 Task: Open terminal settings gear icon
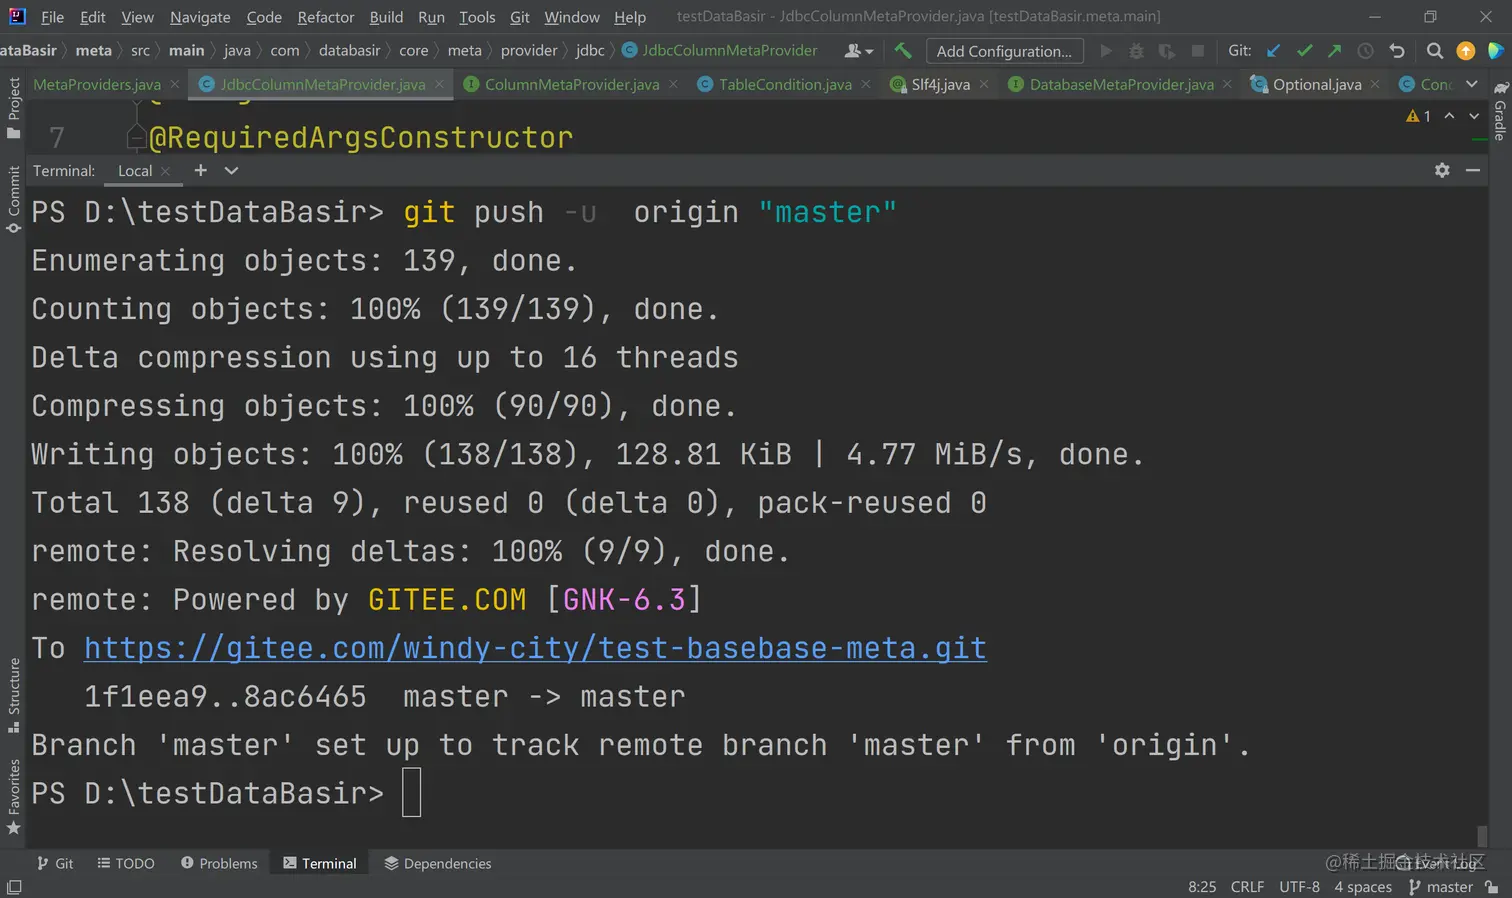pyautogui.click(x=1442, y=170)
